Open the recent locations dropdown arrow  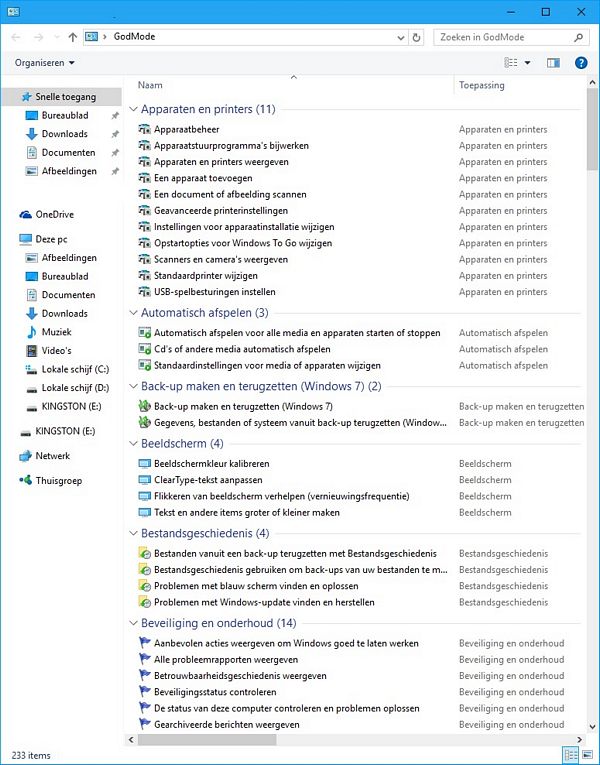point(57,38)
